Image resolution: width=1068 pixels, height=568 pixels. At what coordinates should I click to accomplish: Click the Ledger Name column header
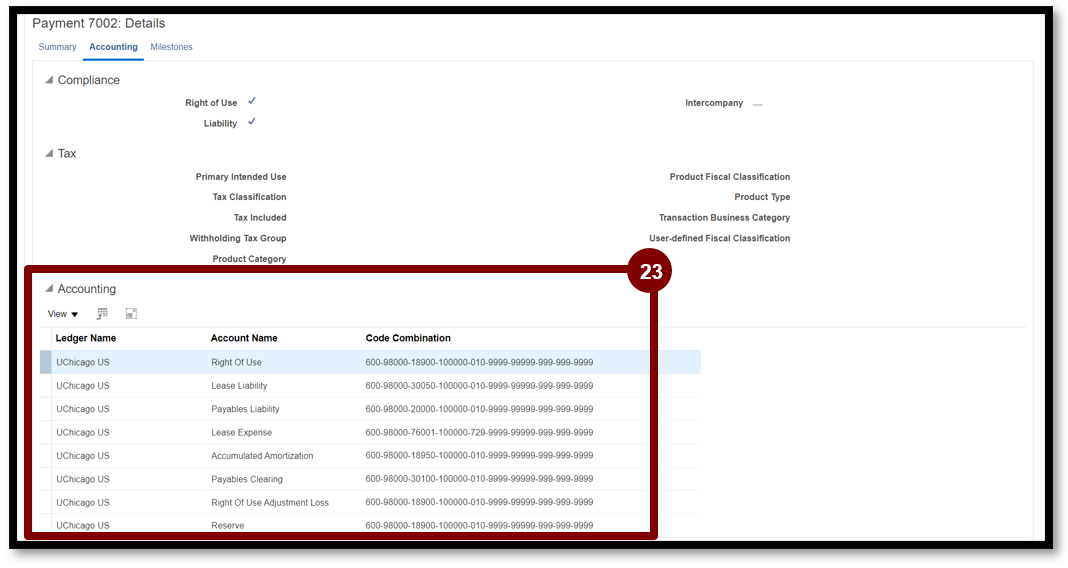pyautogui.click(x=86, y=338)
